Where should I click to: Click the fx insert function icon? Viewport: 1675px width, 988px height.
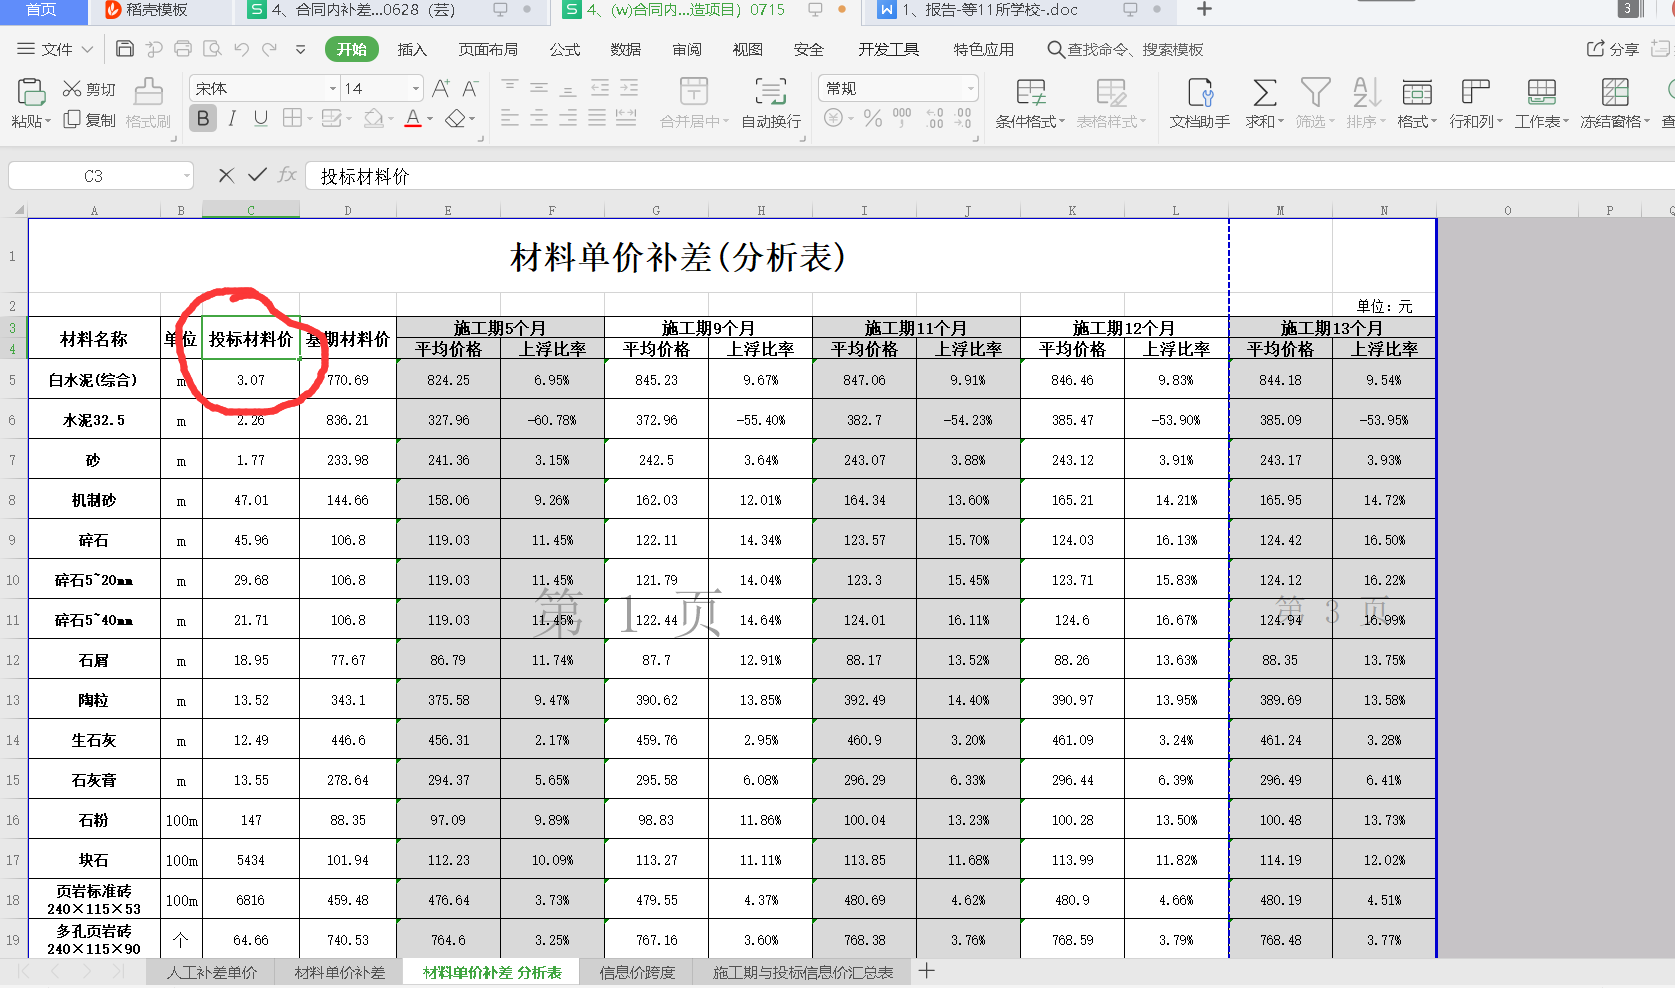287,175
